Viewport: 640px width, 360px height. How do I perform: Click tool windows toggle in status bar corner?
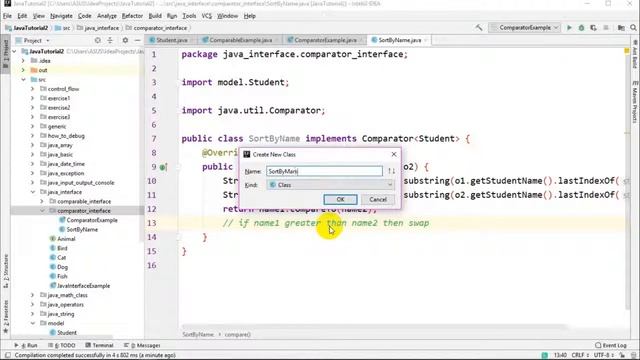7,356
